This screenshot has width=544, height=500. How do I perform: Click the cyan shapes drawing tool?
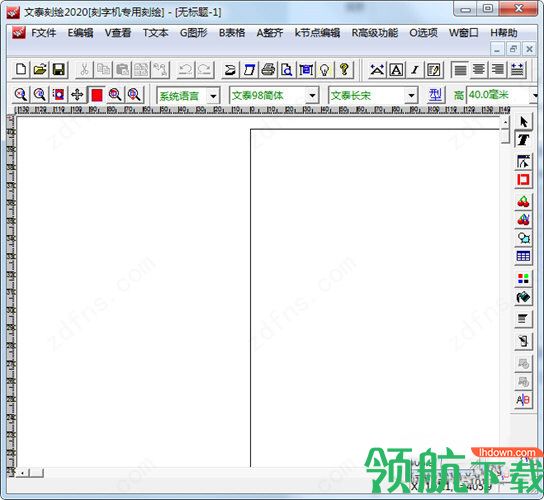click(x=523, y=238)
